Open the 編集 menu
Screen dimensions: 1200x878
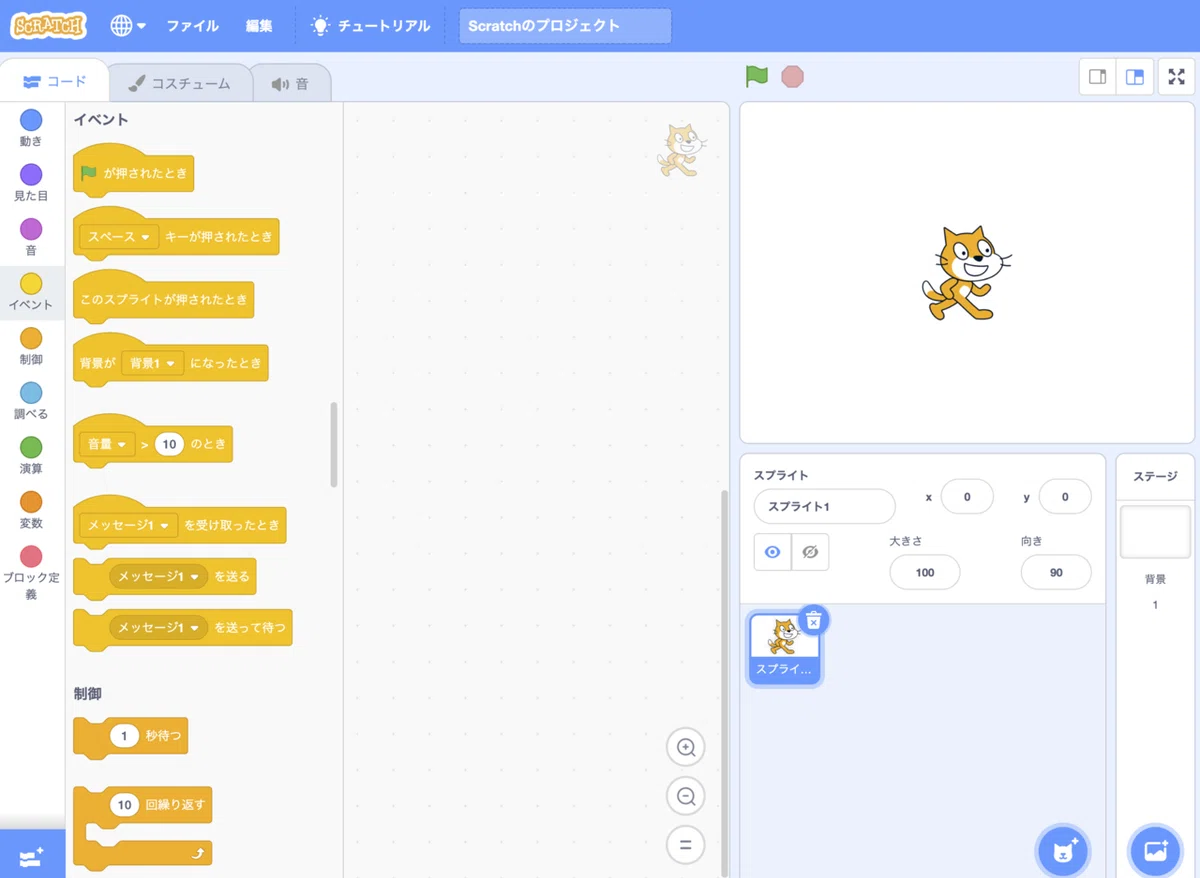[259, 26]
